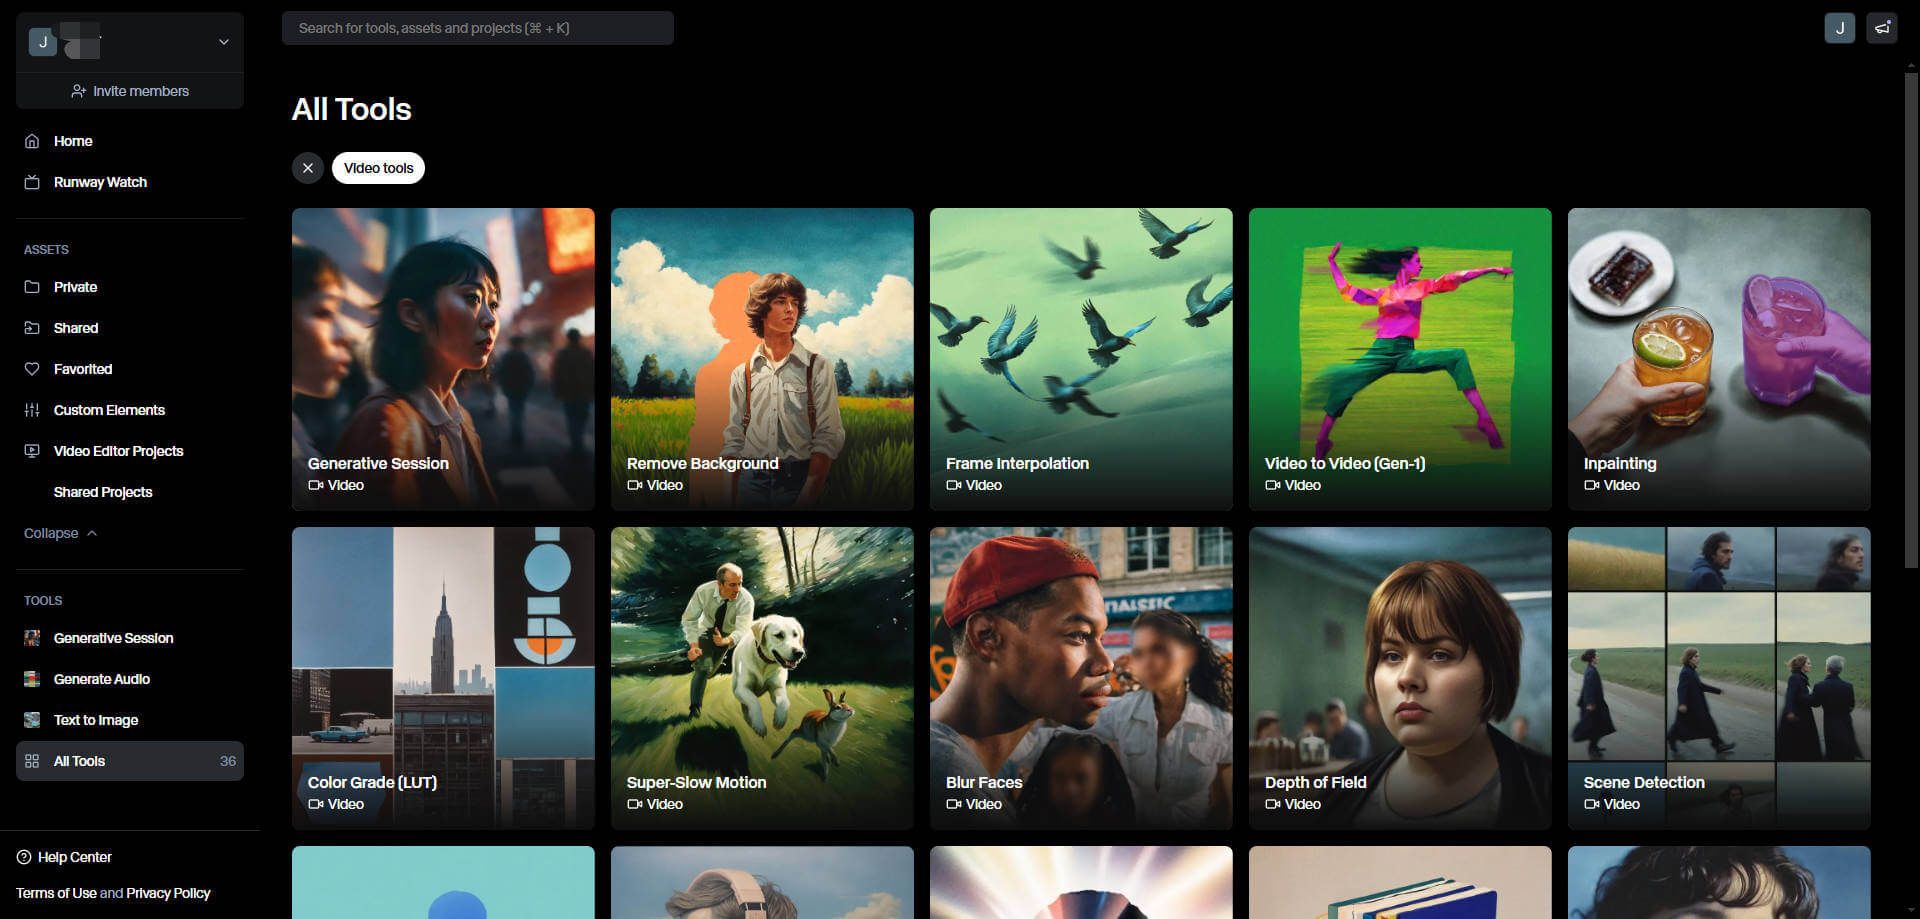The height and width of the screenshot is (919, 1920).
Task: Open the Generative Session tool card
Action: click(443, 359)
